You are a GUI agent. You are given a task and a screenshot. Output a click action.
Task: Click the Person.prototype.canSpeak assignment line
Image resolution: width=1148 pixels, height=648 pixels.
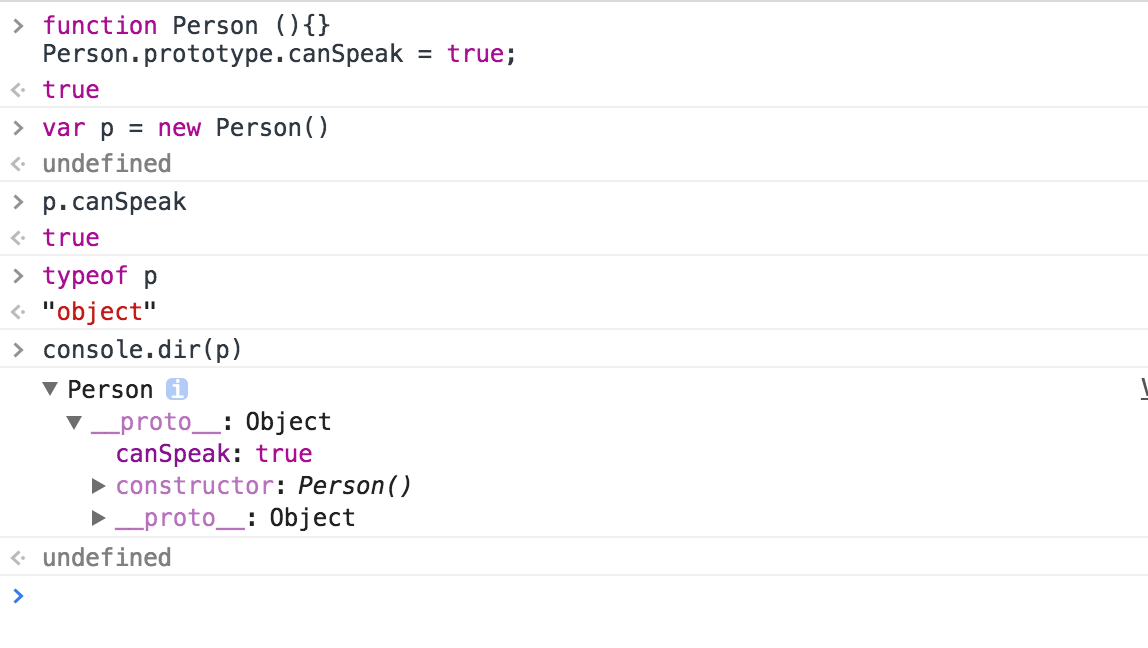(x=279, y=54)
